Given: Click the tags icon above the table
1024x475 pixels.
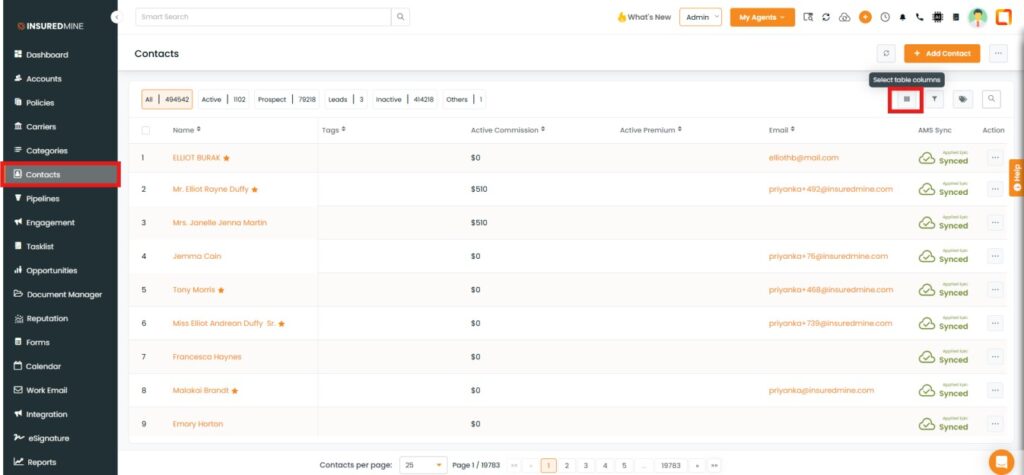Looking at the screenshot, I should [x=962, y=99].
